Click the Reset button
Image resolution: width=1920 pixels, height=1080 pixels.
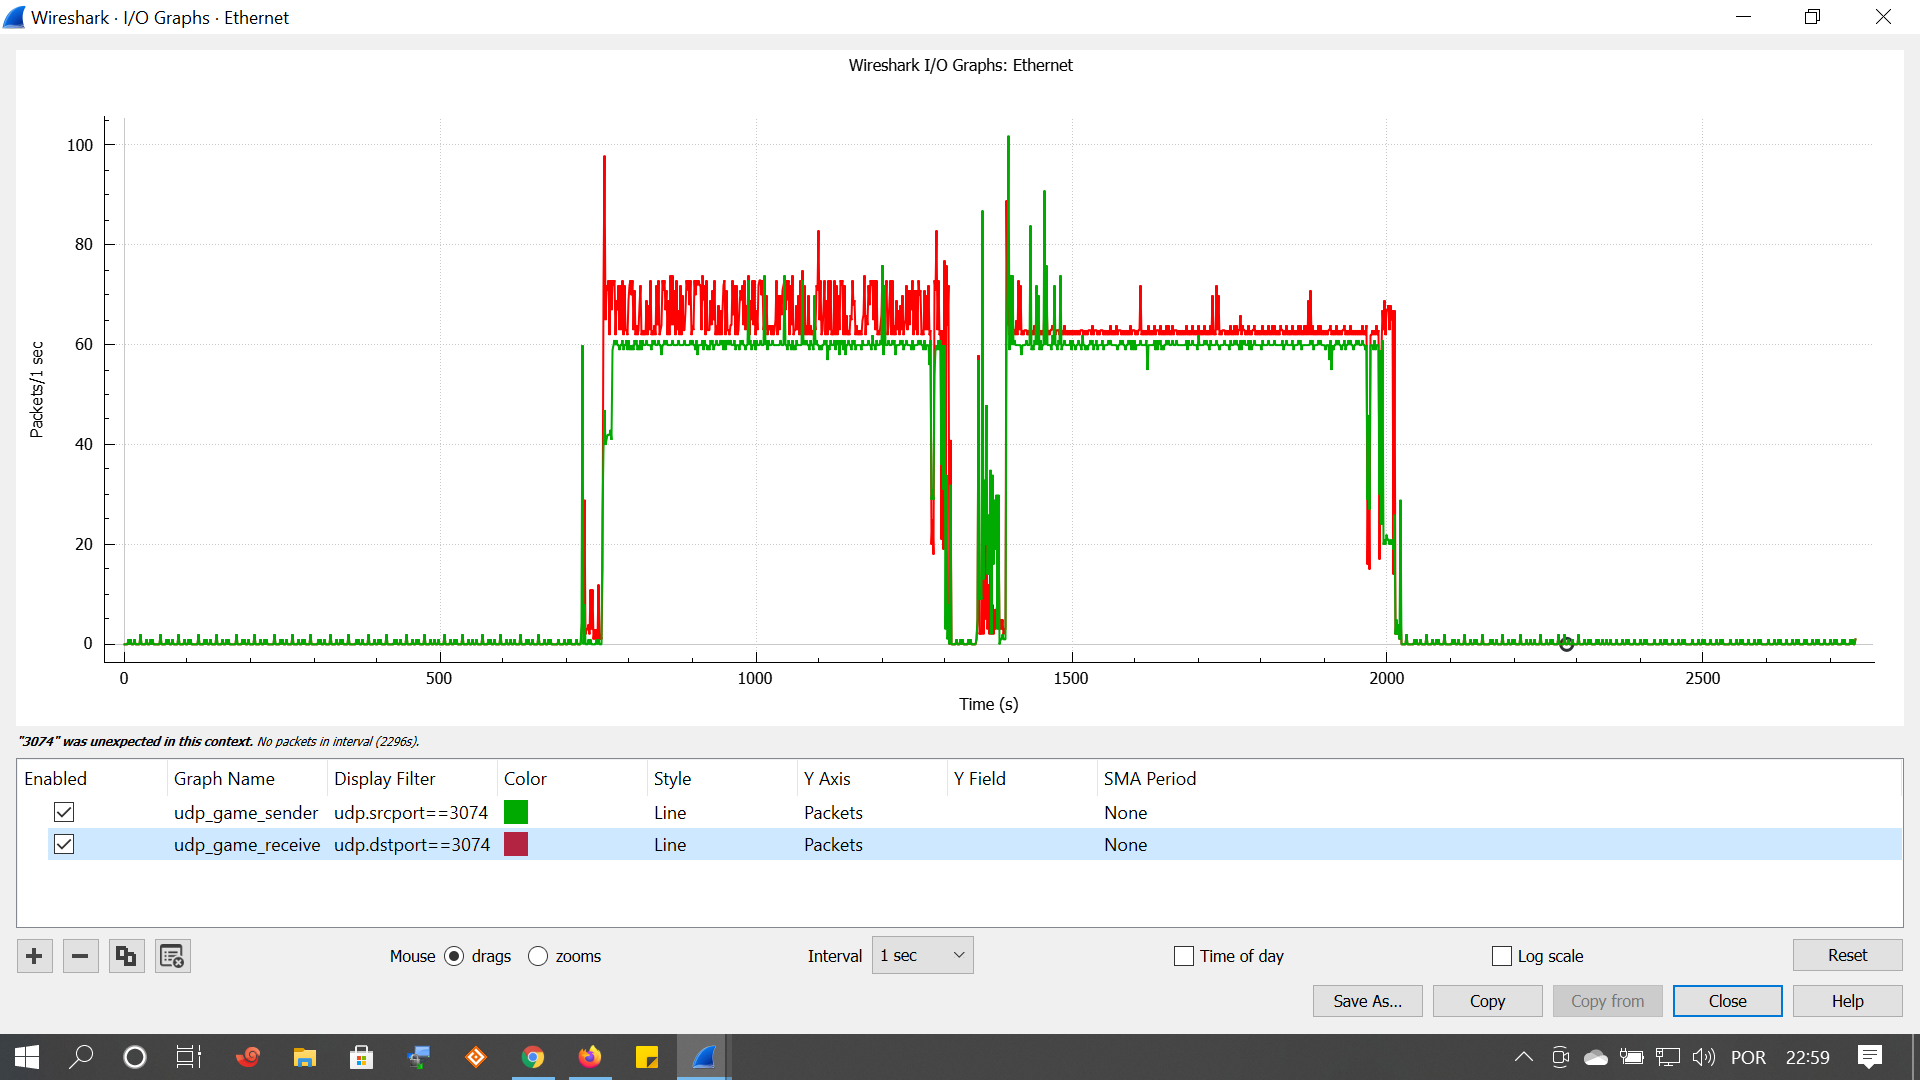coord(1847,955)
